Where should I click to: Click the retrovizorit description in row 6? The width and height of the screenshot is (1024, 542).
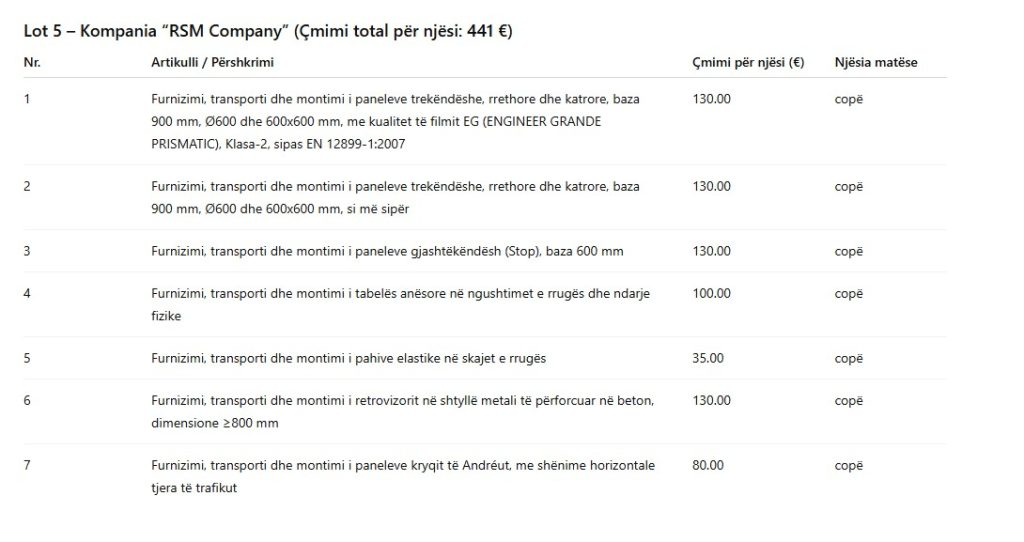(402, 411)
